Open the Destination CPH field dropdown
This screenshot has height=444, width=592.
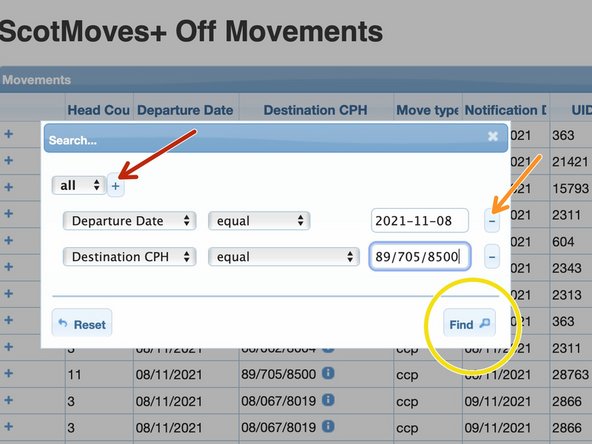pos(130,257)
